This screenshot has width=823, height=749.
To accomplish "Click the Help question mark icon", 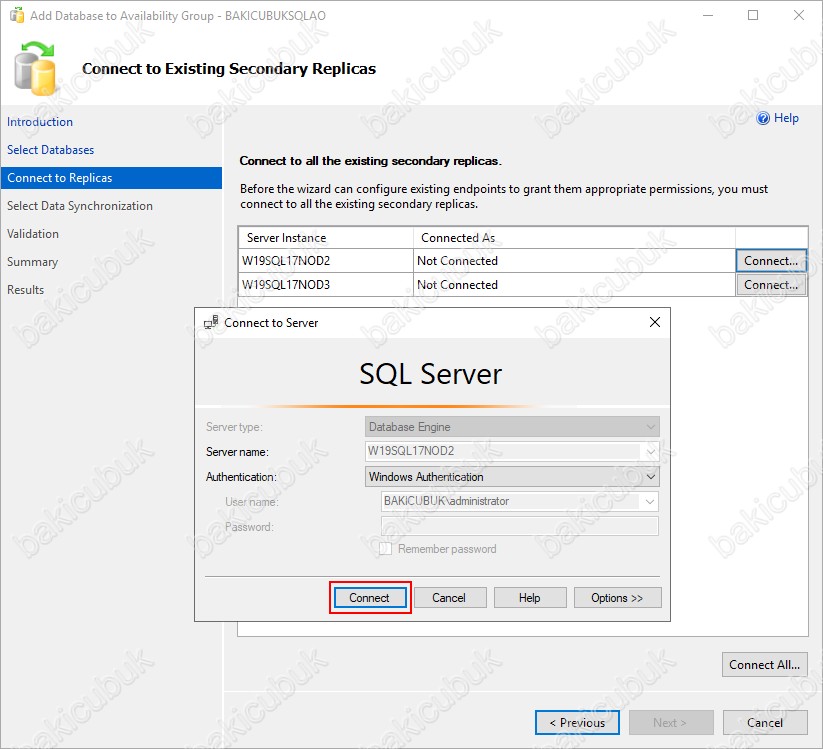I will [x=763, y=118].
